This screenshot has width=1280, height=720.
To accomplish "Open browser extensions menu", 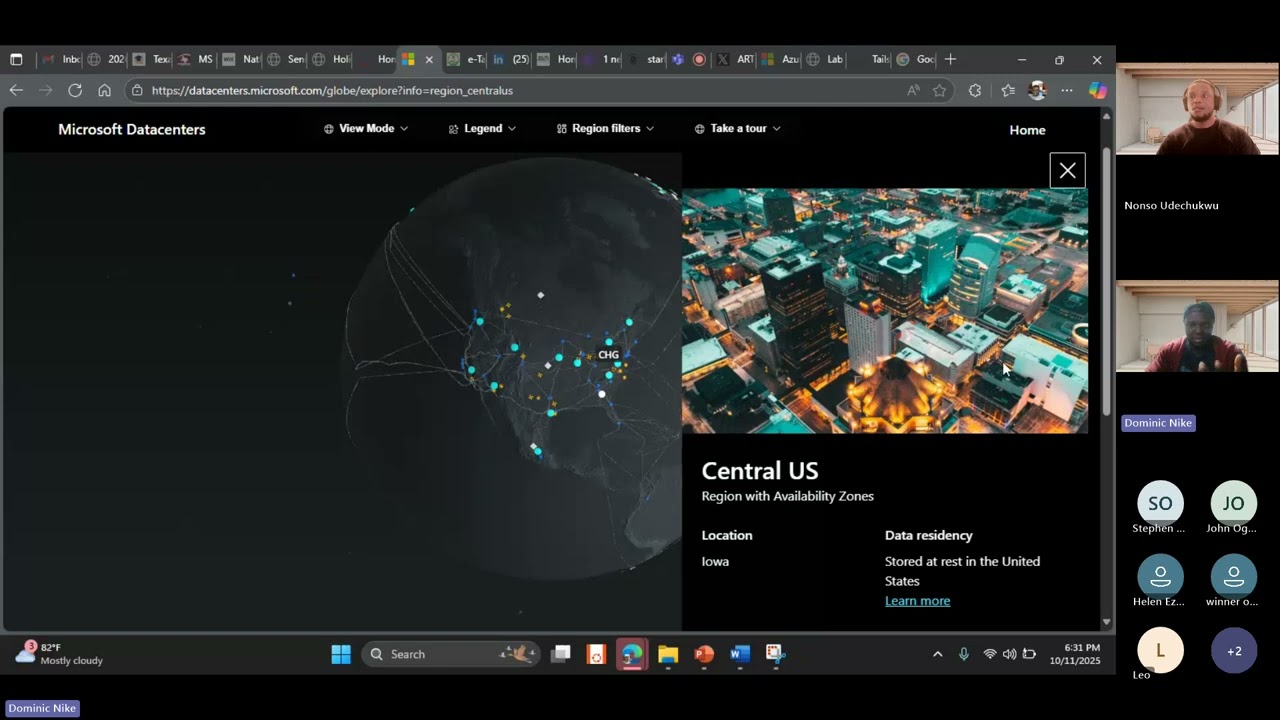I will point(975,90).
